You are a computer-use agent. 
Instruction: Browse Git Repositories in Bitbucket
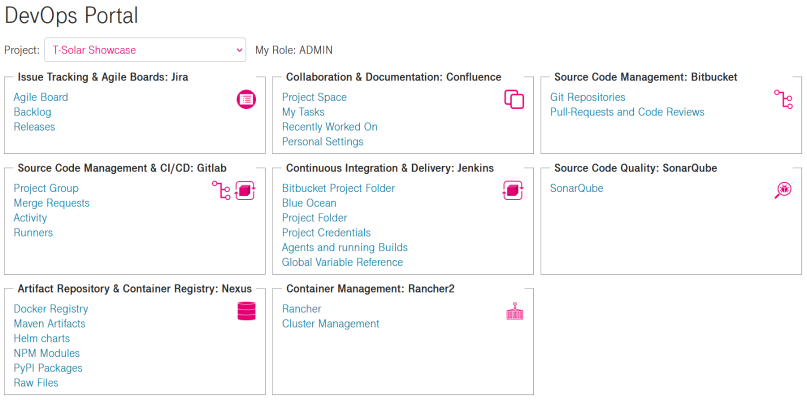(x=588, y=97)
